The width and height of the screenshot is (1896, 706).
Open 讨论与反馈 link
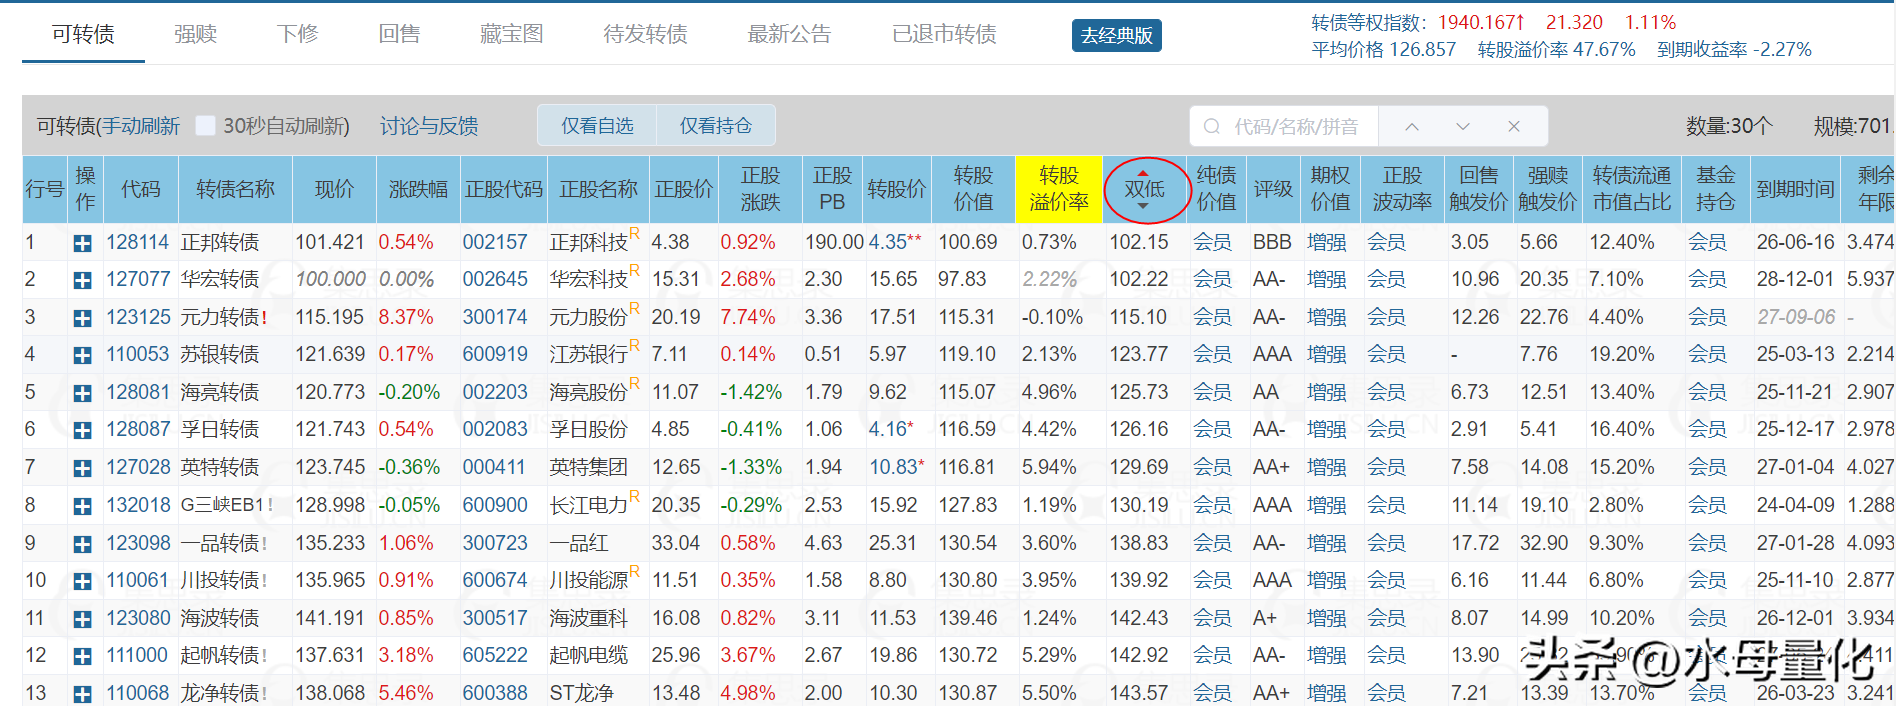[x=429, y=126]
